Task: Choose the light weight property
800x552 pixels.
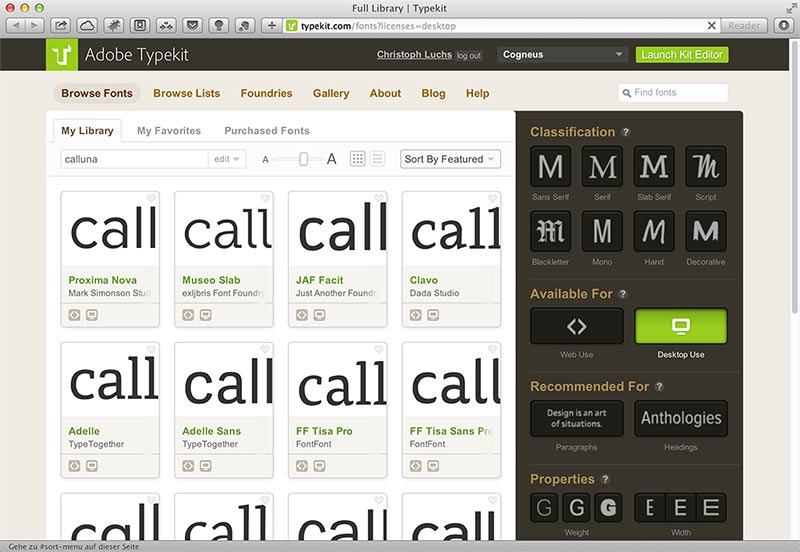Action: click(x=544, y=508)
